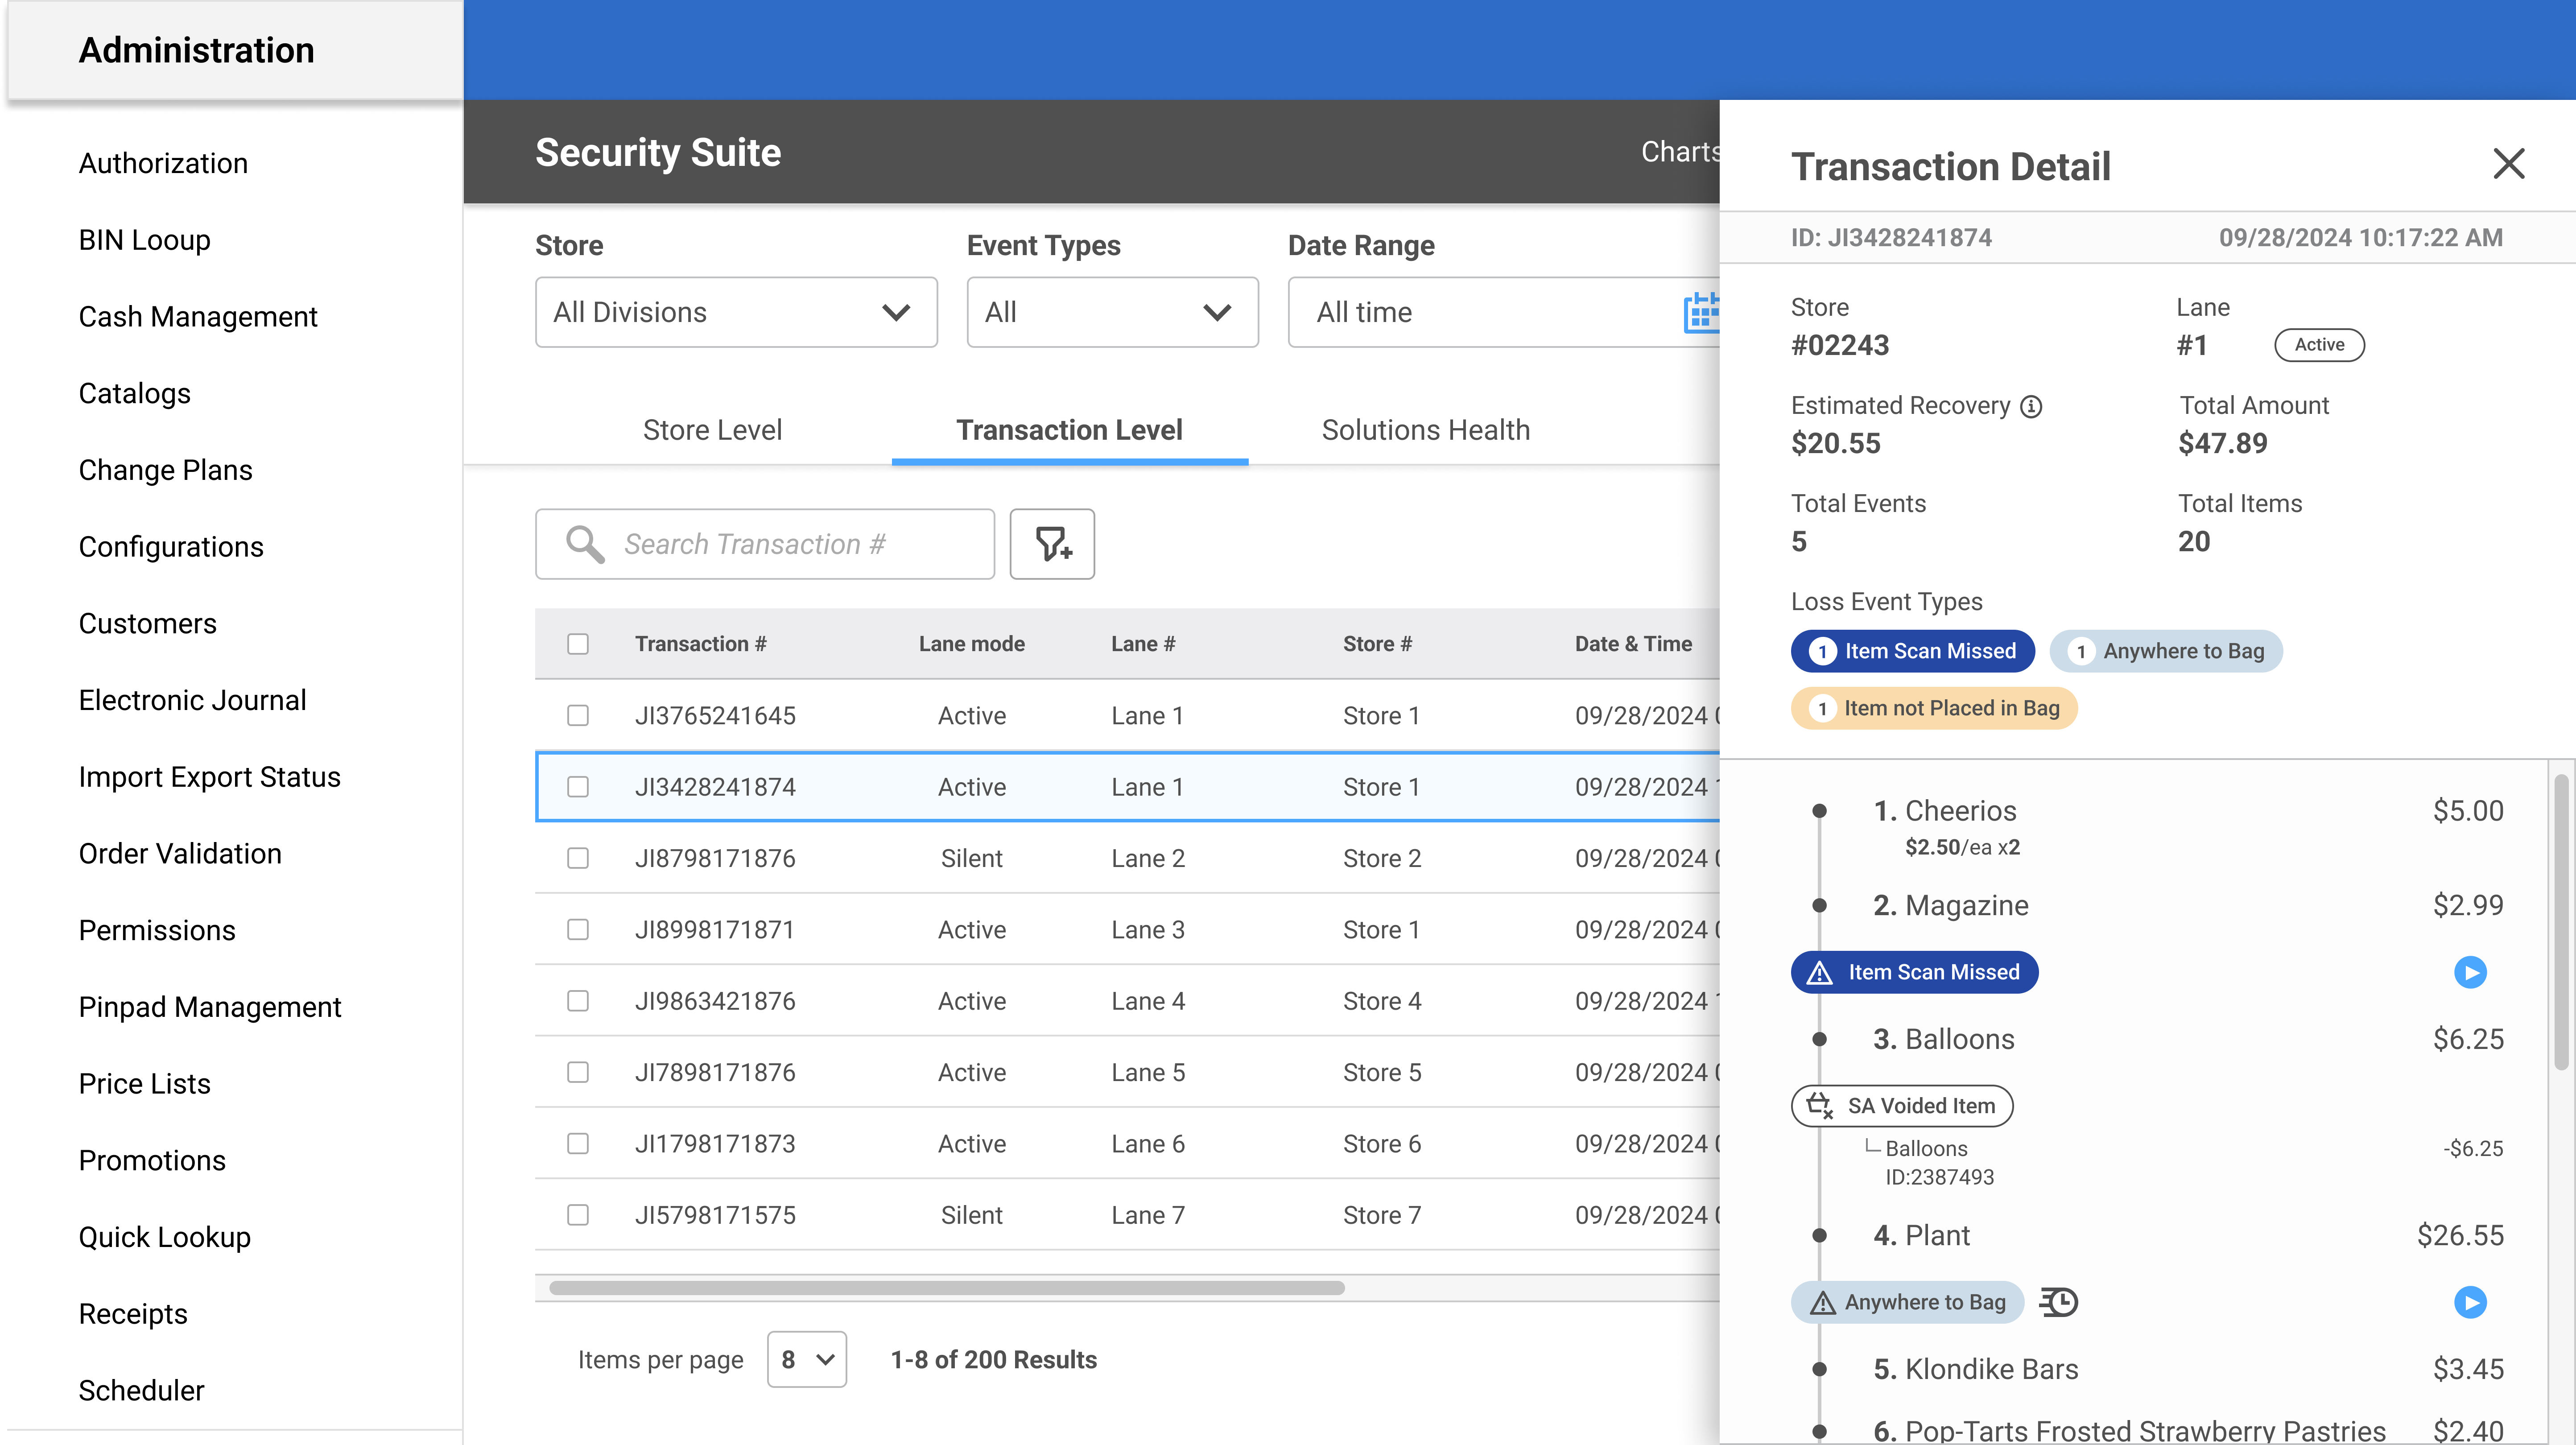Image resolution: width=2576 pixels, height=1445 pixels.
Task: Check the box for JI7898171876
Action: pyautogui.click(x=578, y=1072)
